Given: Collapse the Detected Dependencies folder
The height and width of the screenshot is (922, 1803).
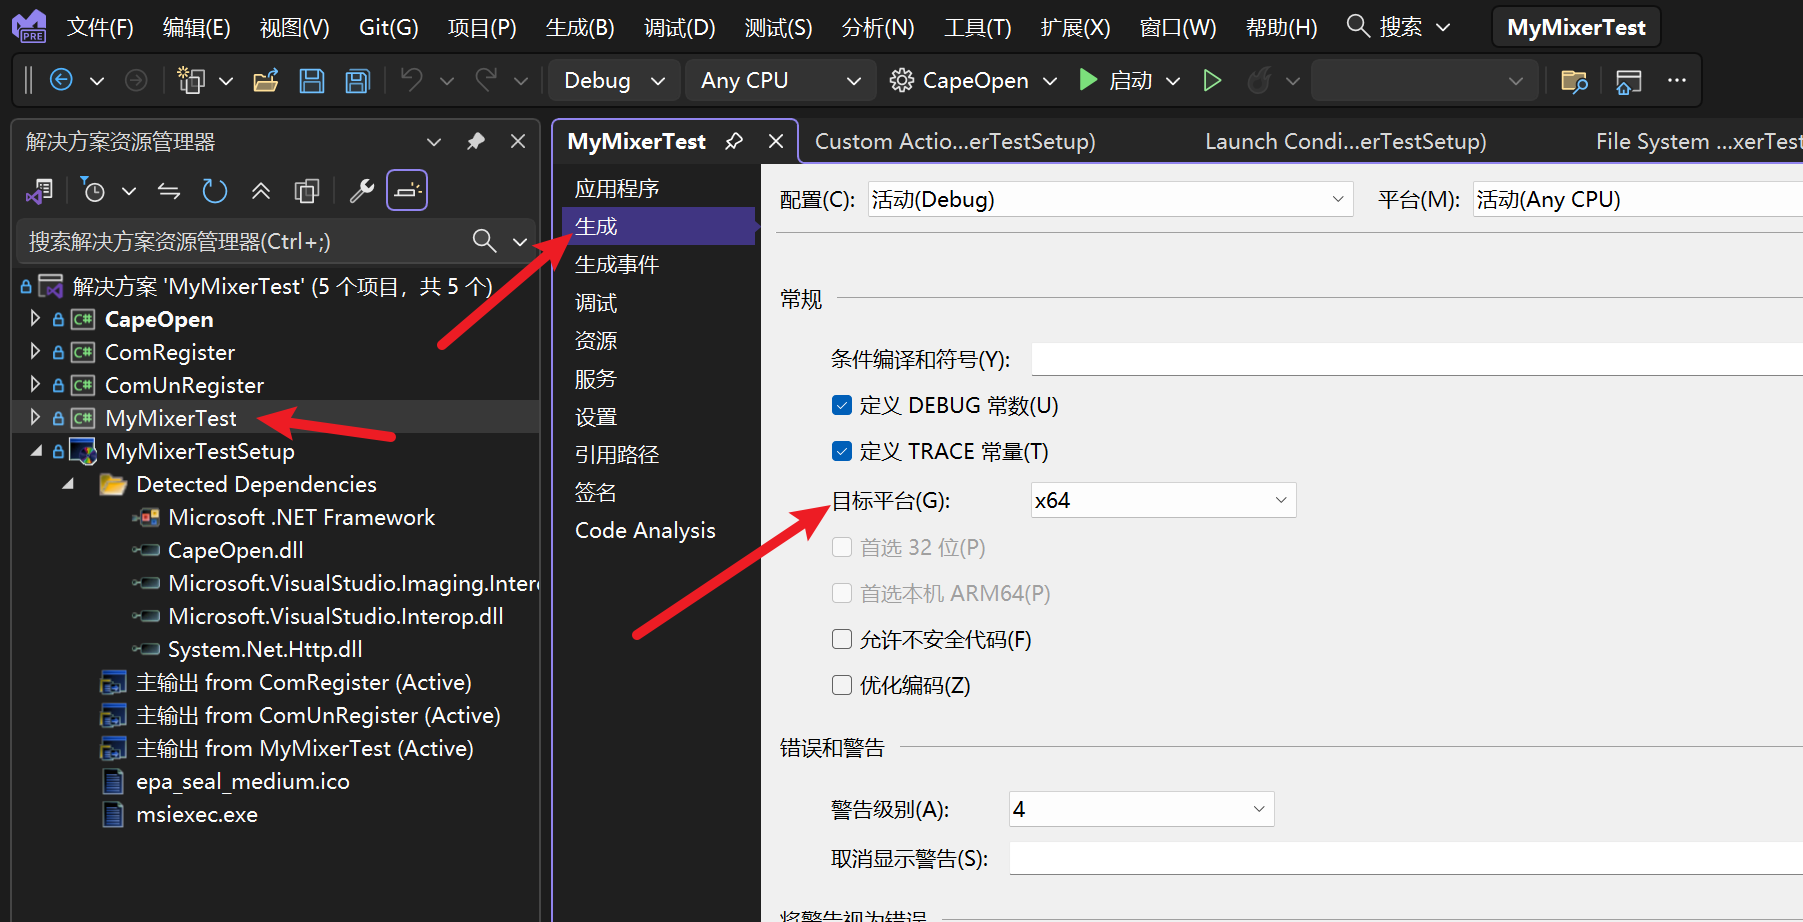Looking at the screenshot, I should [68, 484].
